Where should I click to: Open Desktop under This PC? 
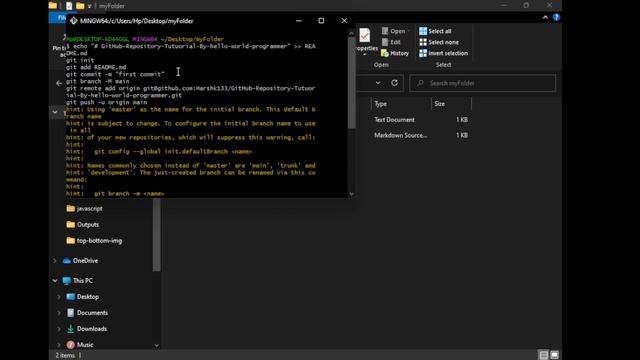(83, 297)
